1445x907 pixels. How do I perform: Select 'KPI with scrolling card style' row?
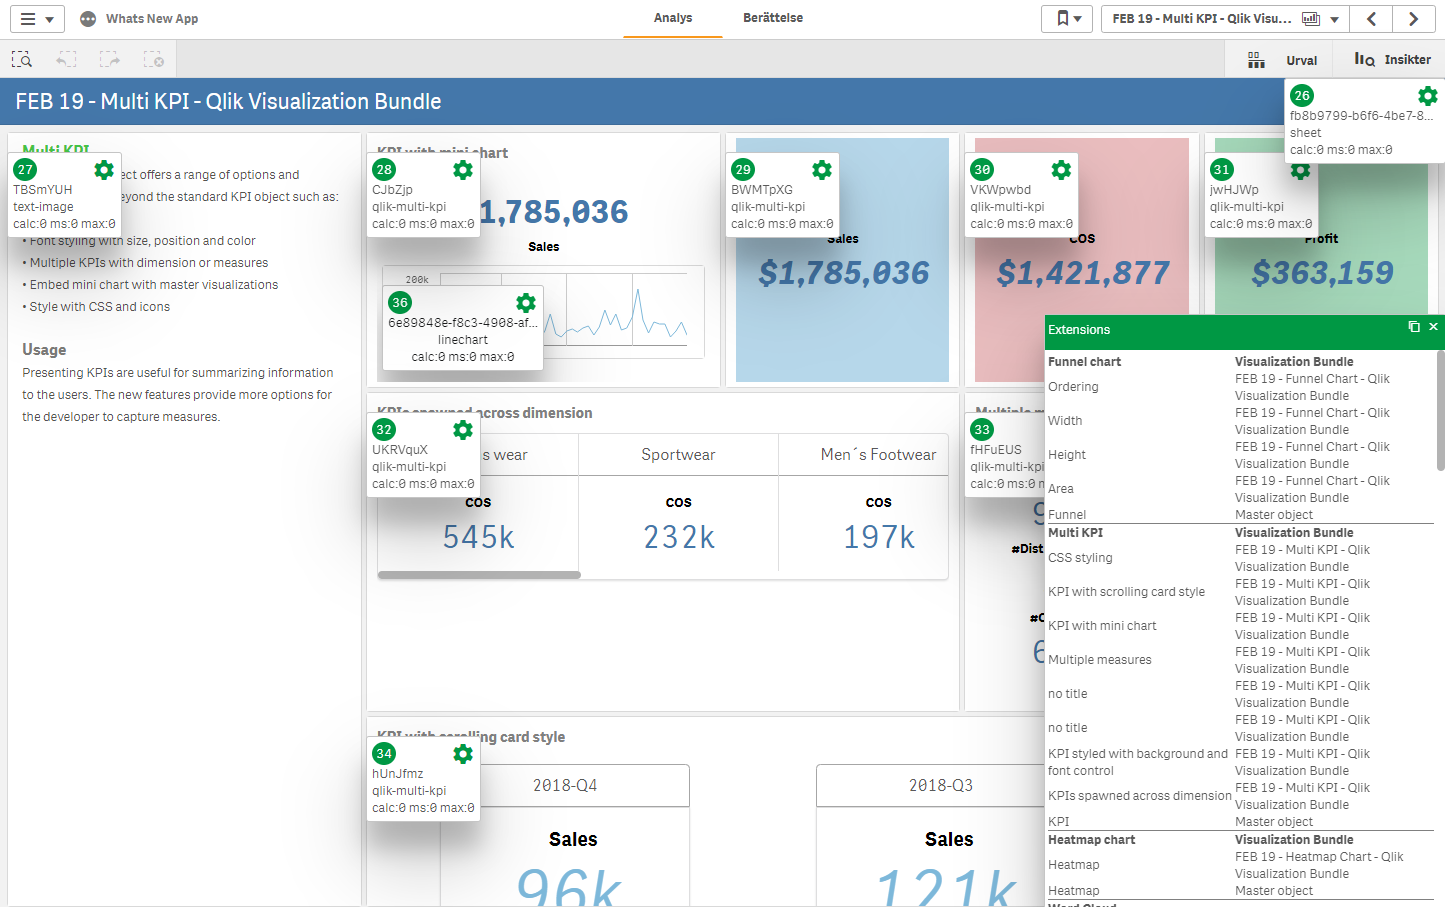[x=1240, y=592]
